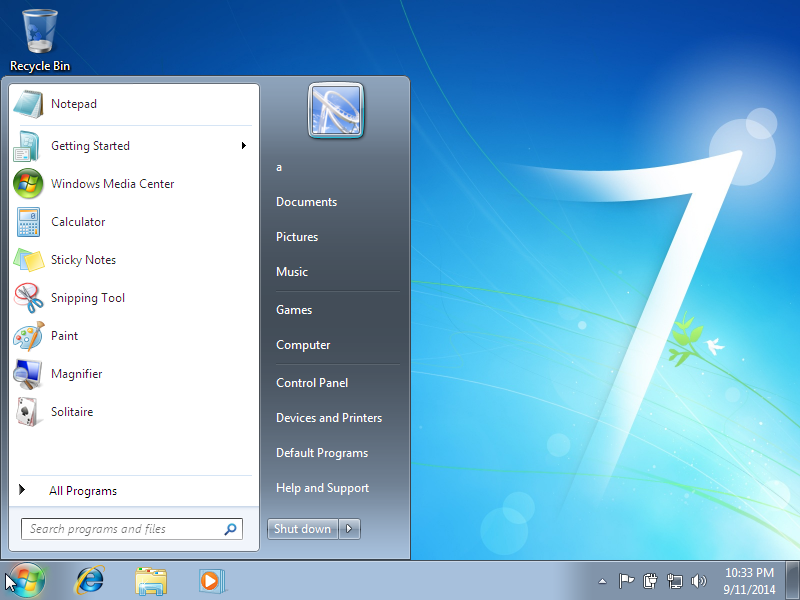Click the Sticky Notes label
This screenshot has width=800, height=600.
click(83, 260)
